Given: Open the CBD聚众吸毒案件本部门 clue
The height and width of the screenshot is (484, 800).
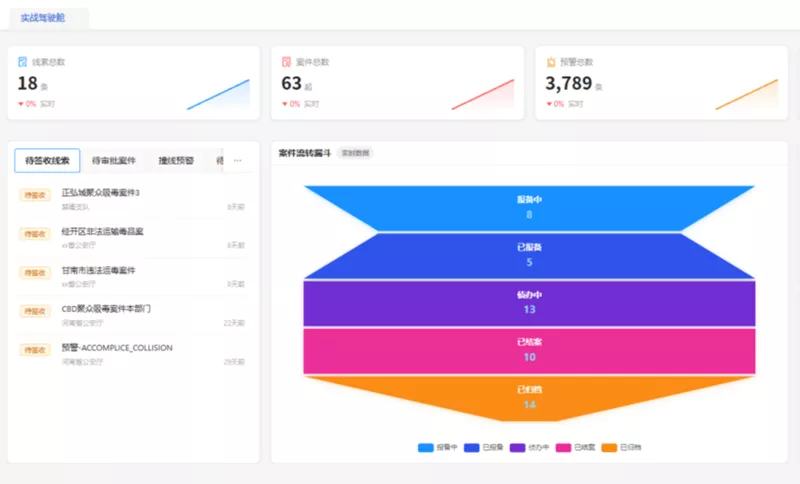Looking at the screenshot, I should tap(106, 309).
